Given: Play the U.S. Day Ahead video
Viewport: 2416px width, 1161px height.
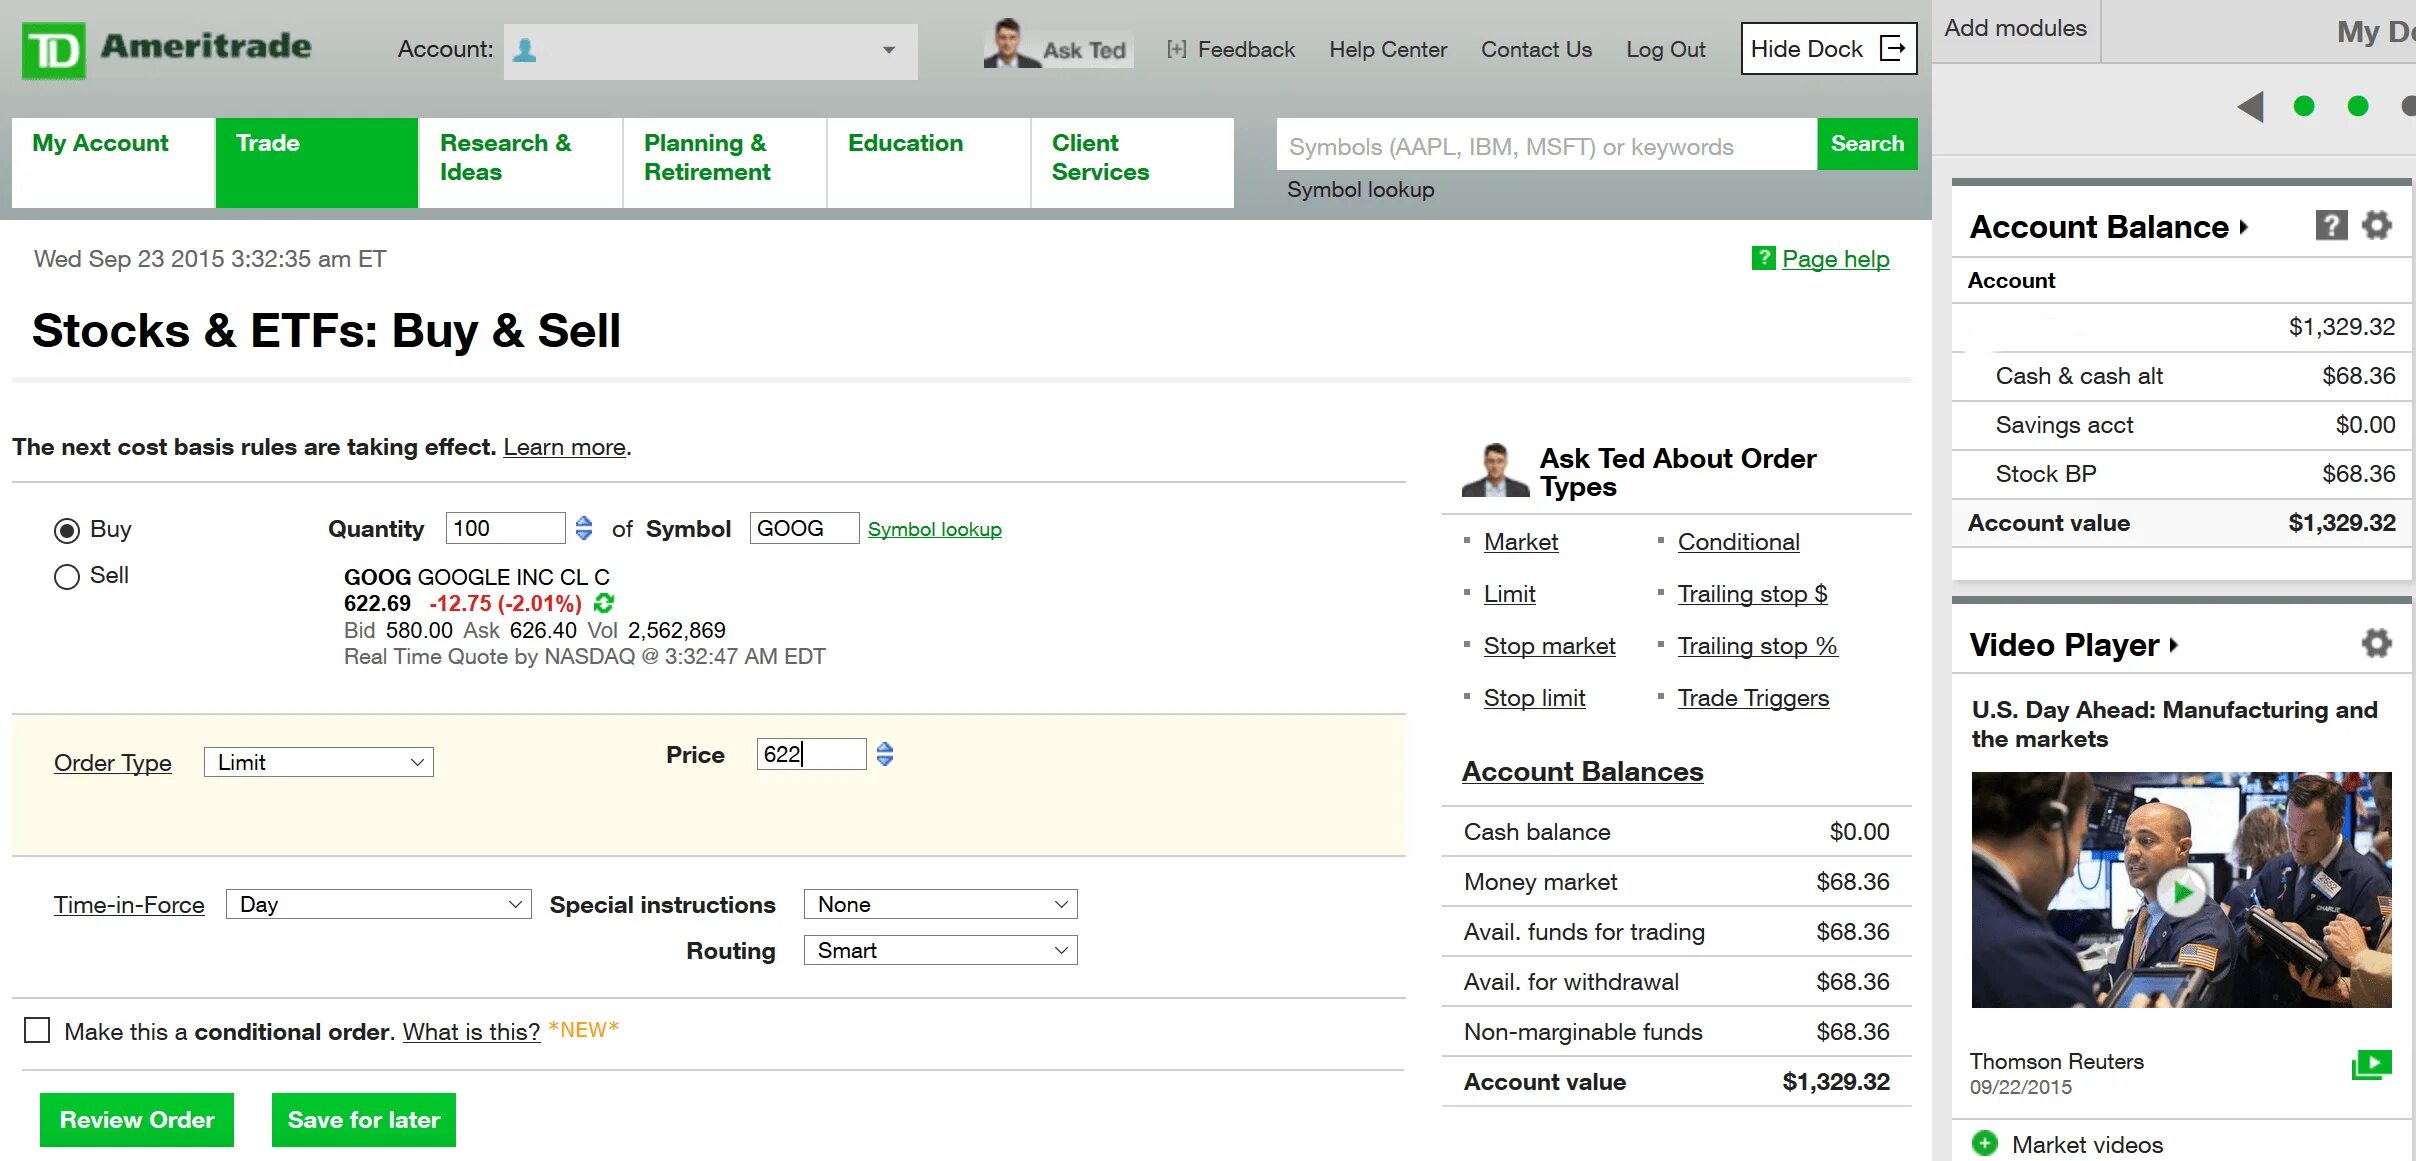Looking at the screenshot, I should [x=2181, y=890].
